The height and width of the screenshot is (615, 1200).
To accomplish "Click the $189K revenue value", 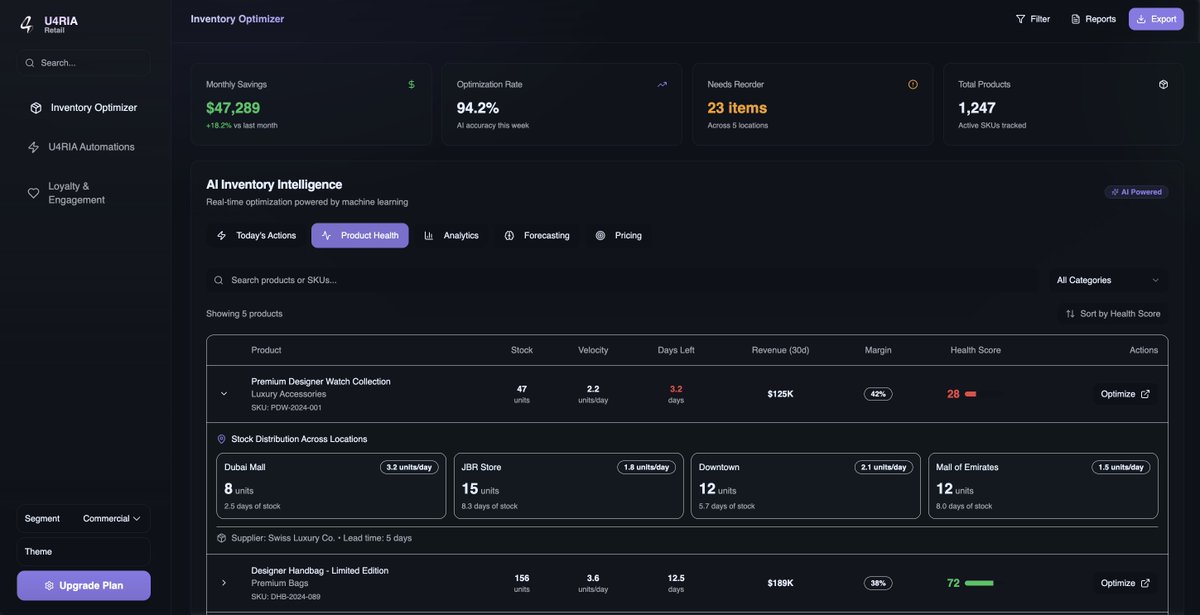I will click(780, 583).
